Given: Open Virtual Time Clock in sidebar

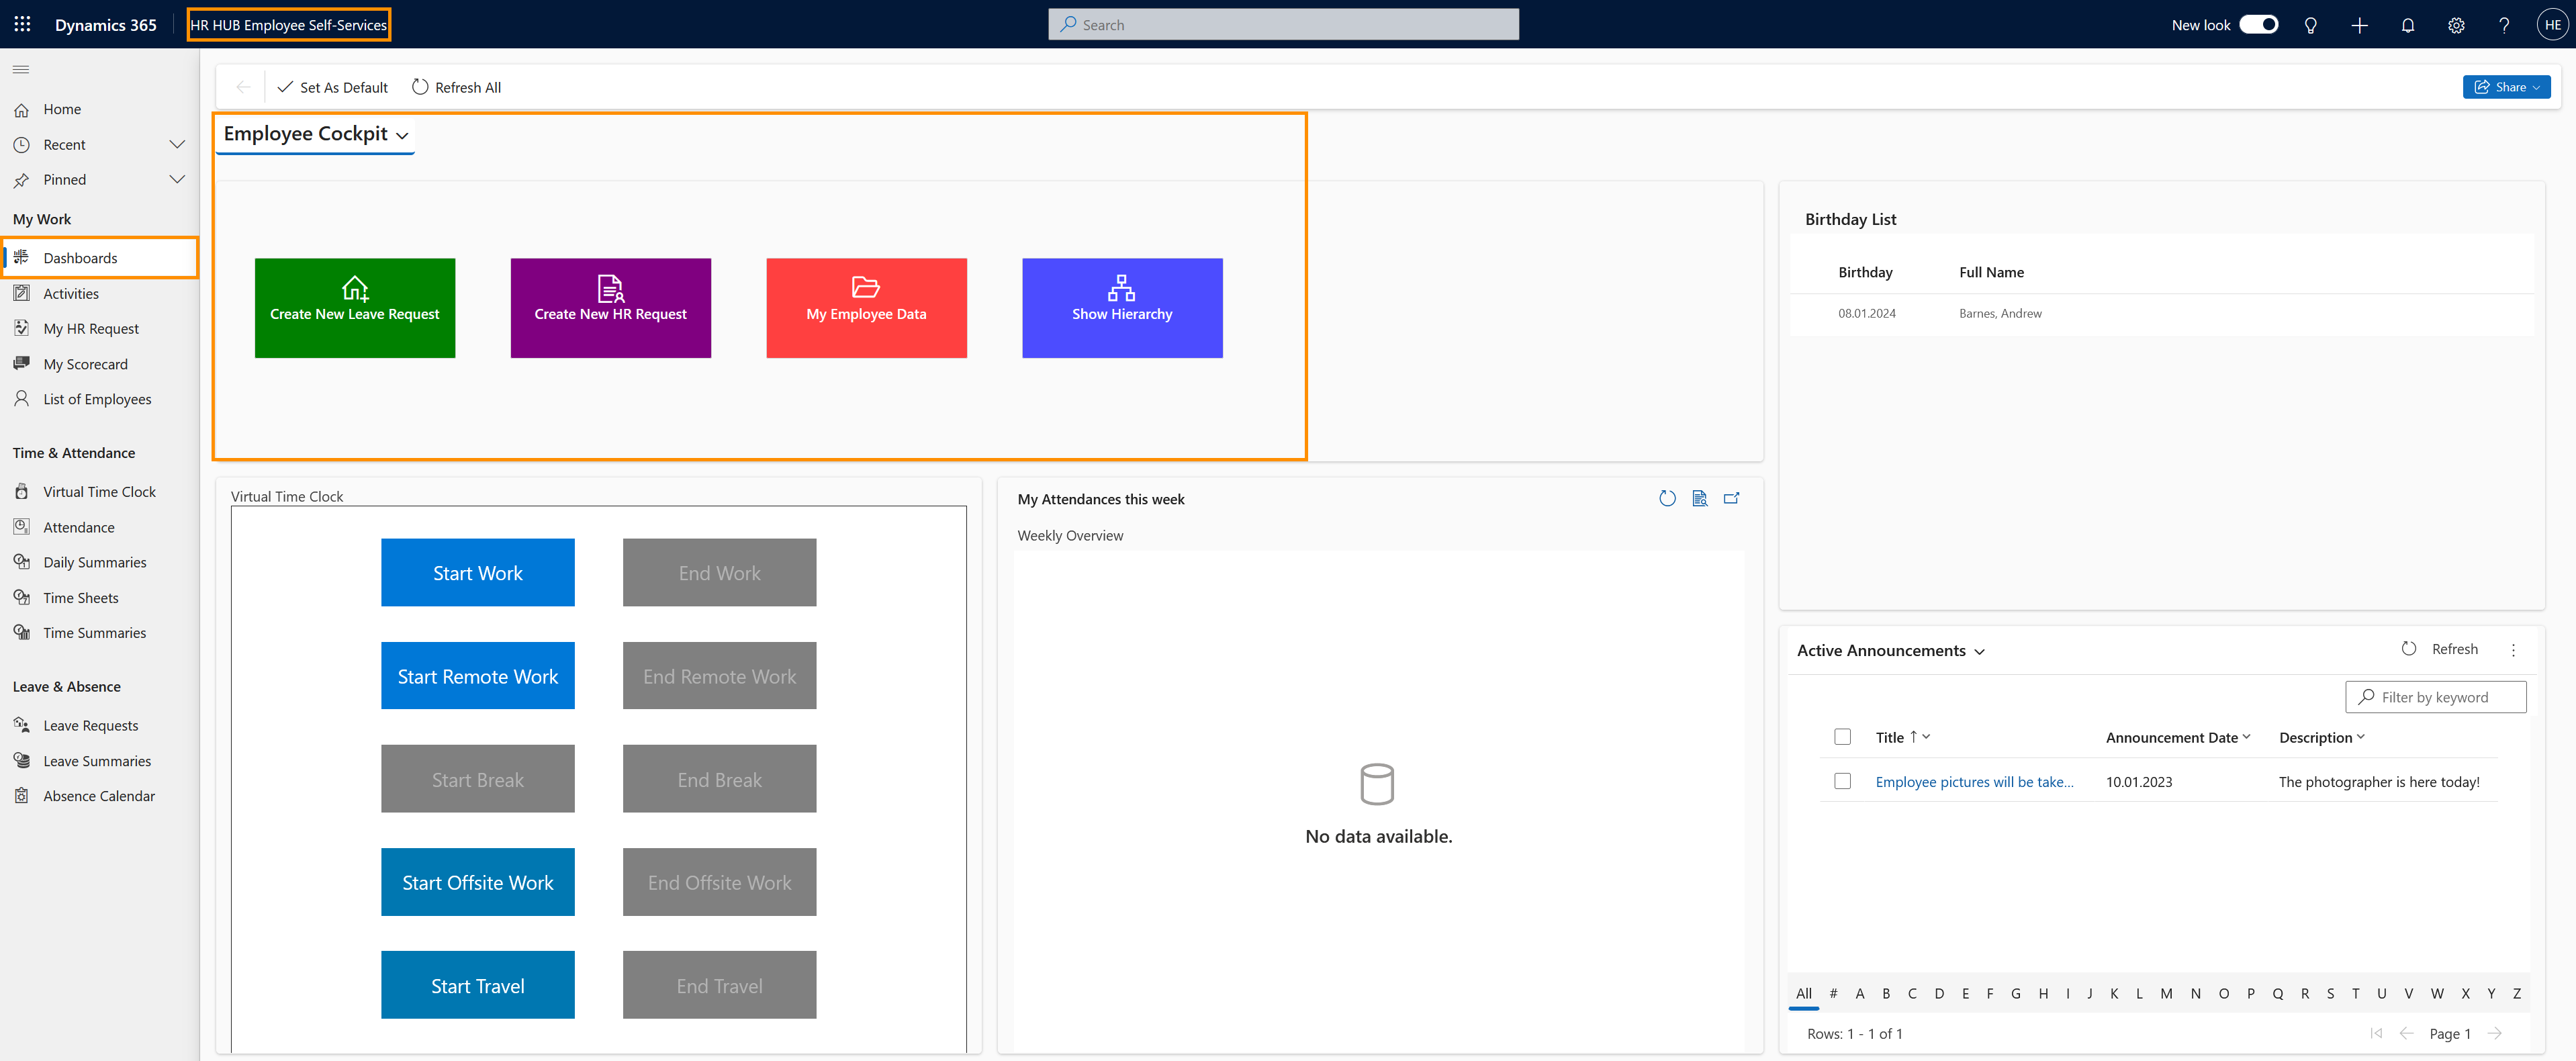Looking at the screenshot, I should click(x=99, y=491).
